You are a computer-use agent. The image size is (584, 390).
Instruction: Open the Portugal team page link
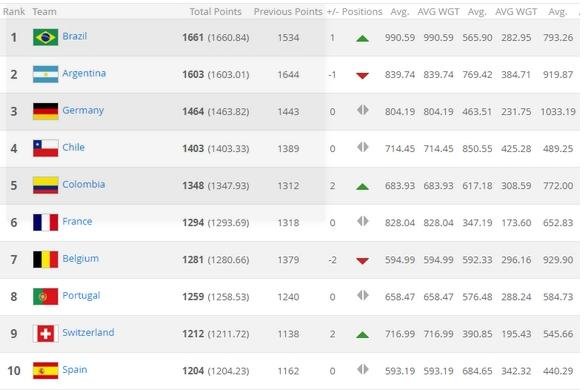[x=81, y=296]
